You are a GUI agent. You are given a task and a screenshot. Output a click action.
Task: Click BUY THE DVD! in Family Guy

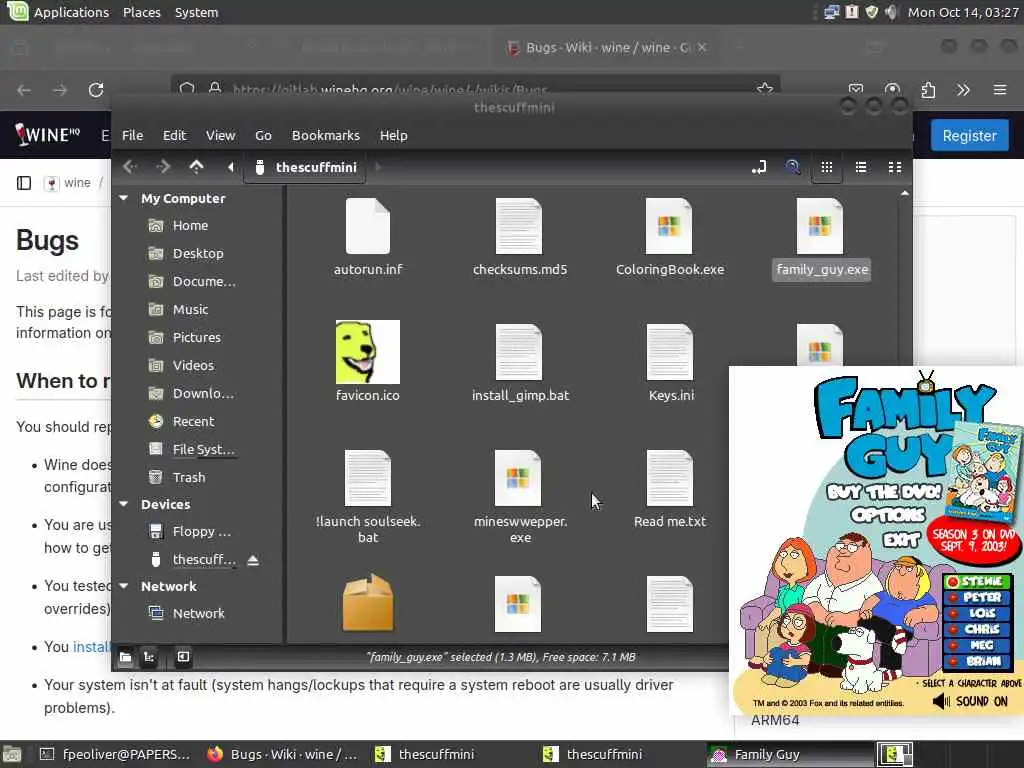[x=885, y=491]
